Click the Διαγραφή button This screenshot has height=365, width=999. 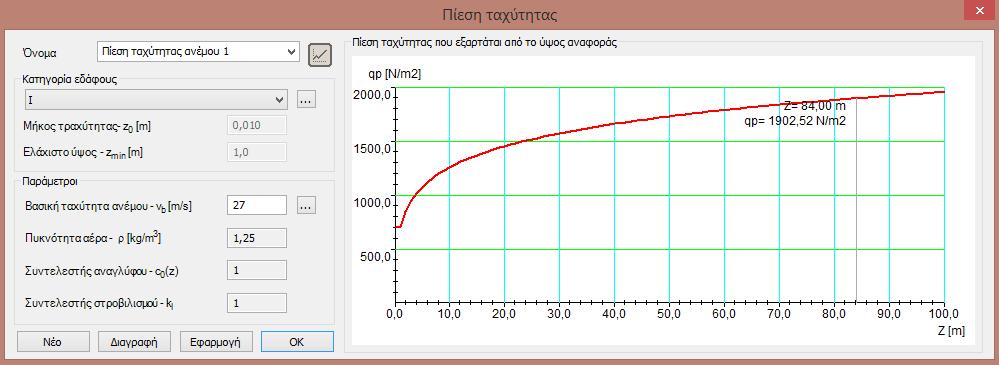135,341
